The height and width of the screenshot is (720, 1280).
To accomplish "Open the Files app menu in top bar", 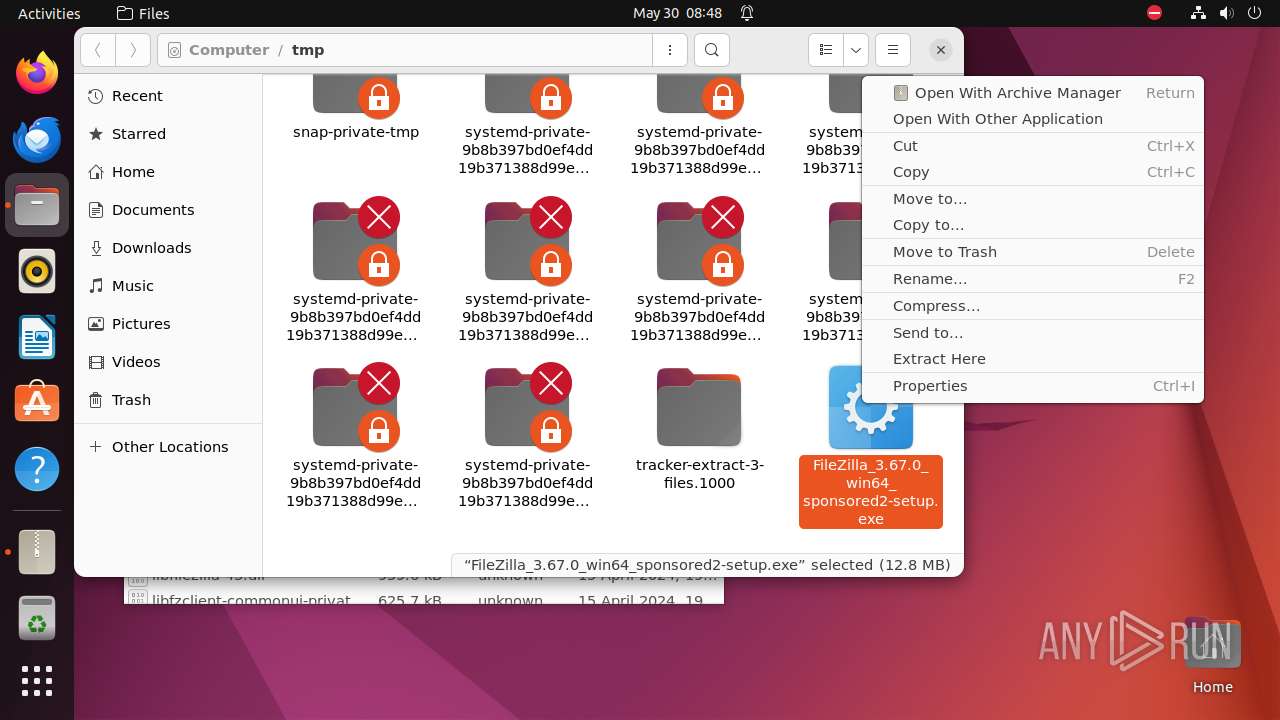I will coord(143,13).
